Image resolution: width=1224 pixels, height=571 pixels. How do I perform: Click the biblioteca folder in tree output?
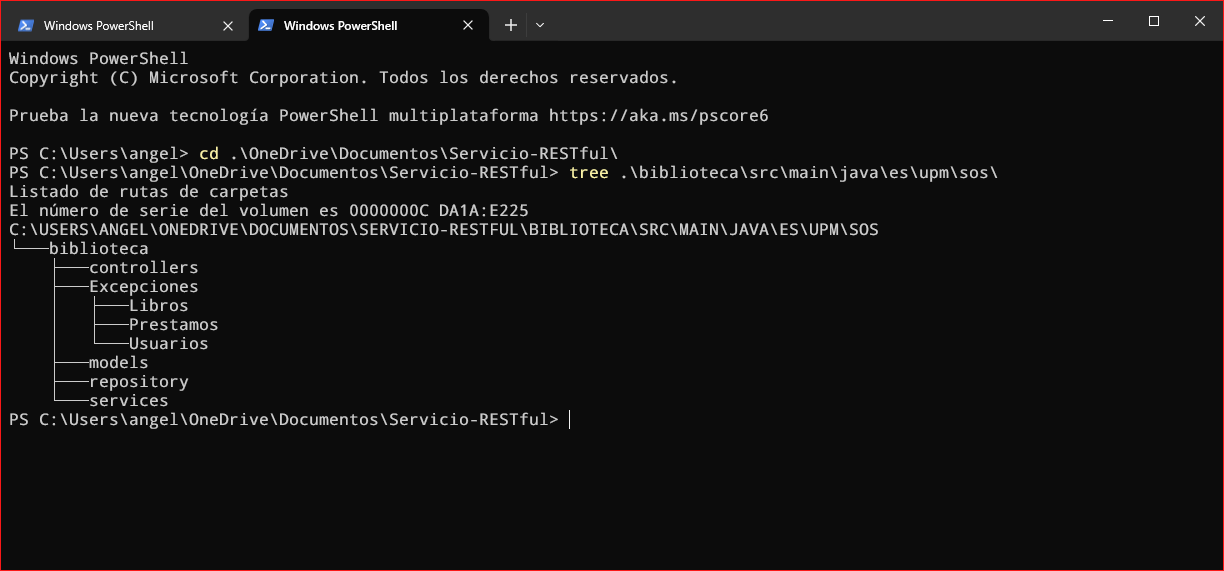coord(99,249)
